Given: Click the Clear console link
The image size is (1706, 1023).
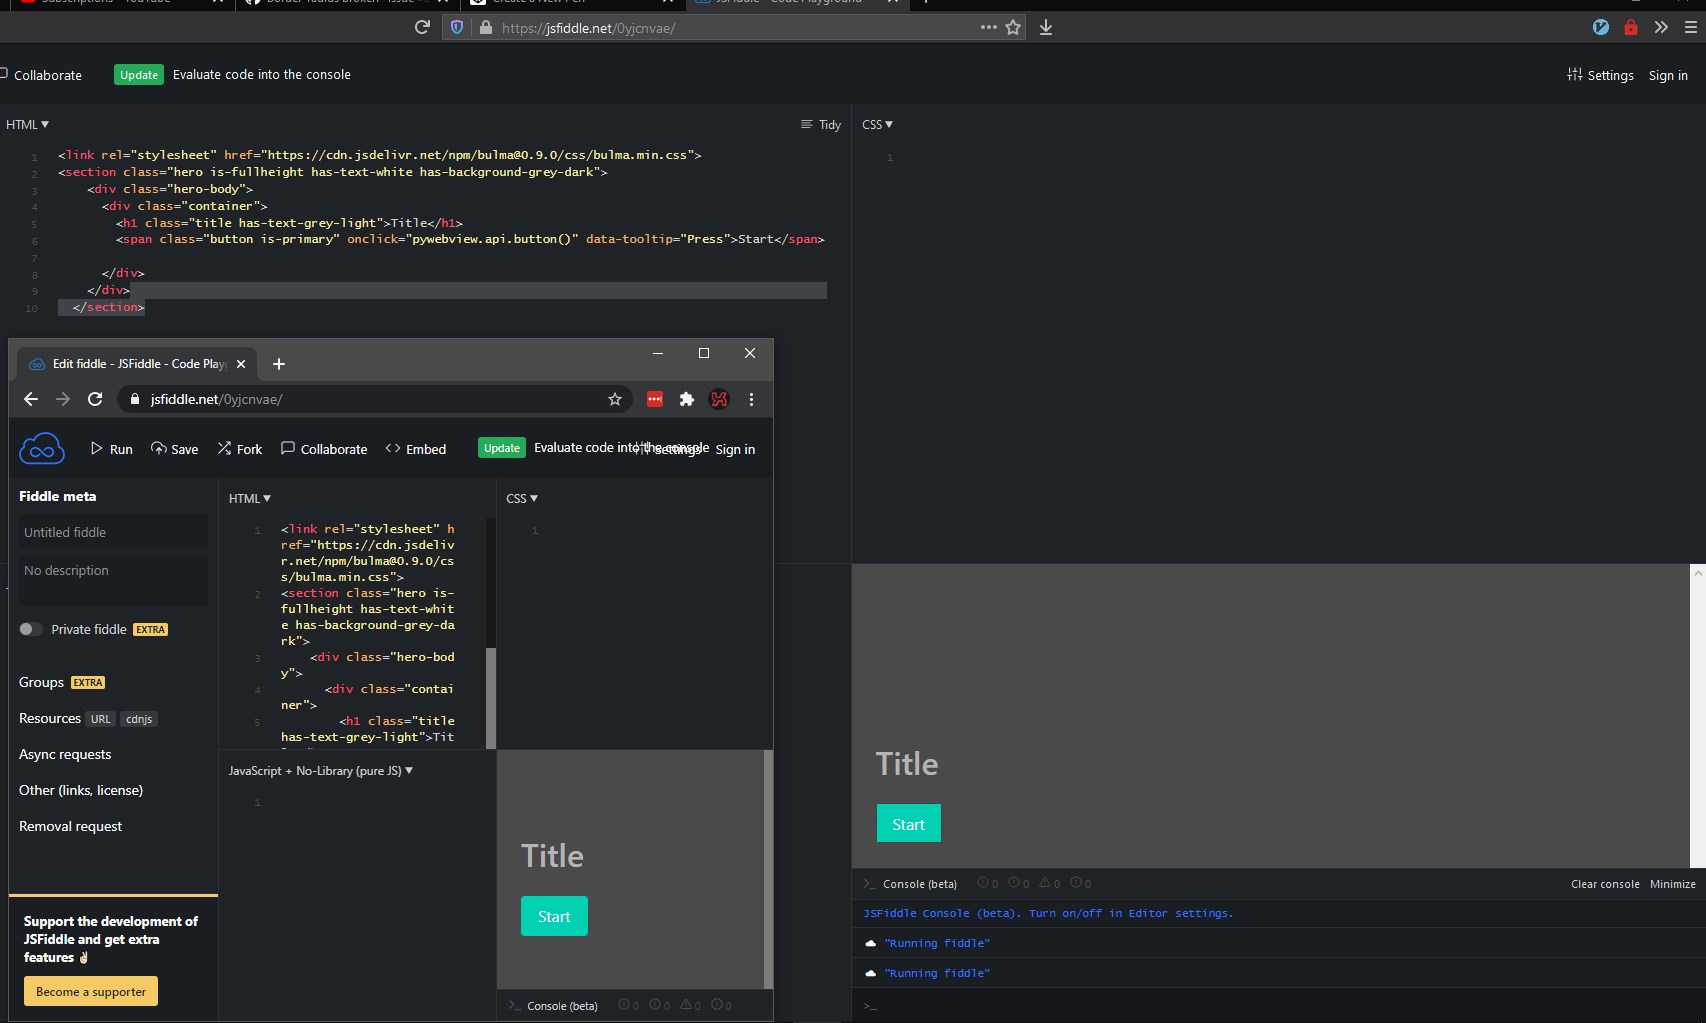Looking at the screenshot, I should [1604, 884].
